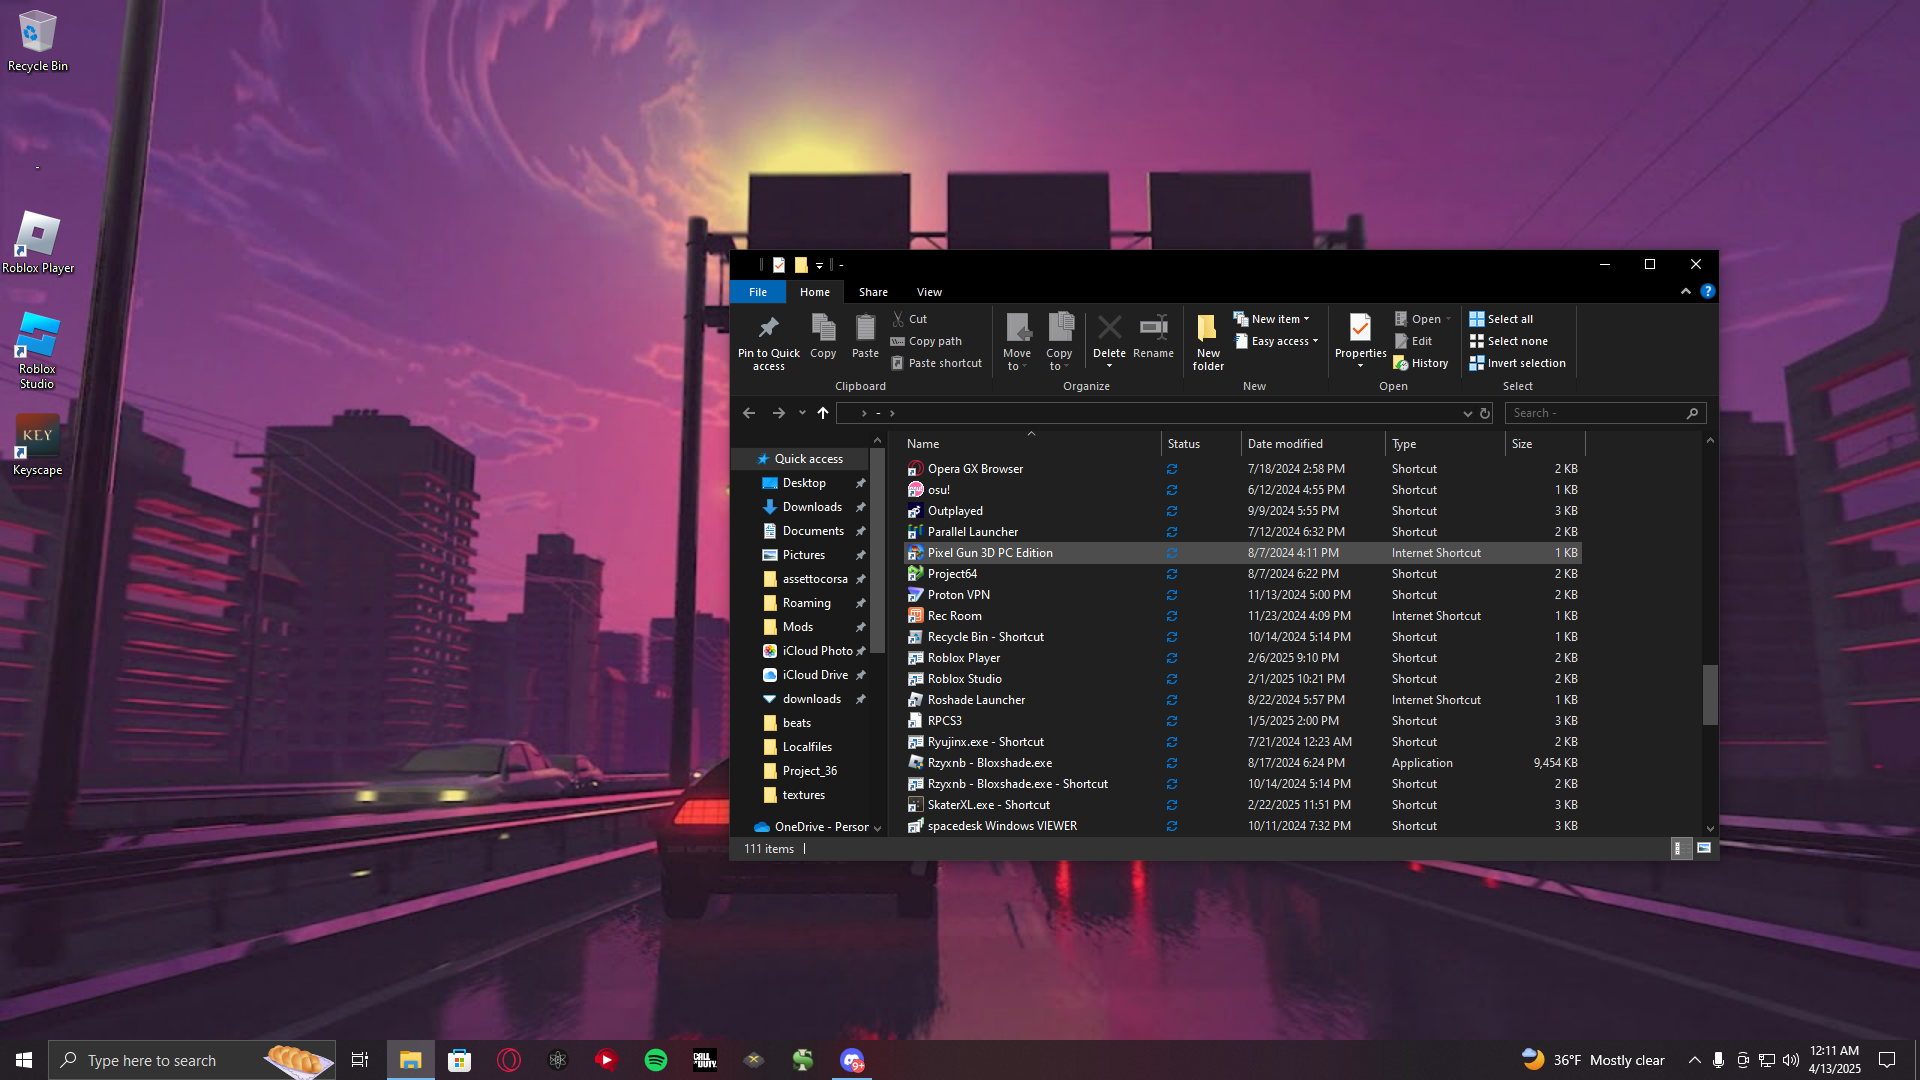Select the Keyscape desktop shortcut

37,445
